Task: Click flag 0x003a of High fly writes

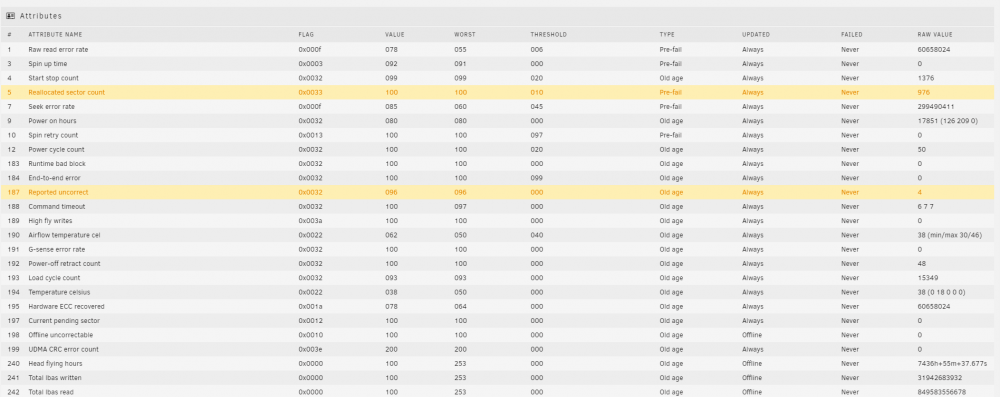Action: point(310,221)
